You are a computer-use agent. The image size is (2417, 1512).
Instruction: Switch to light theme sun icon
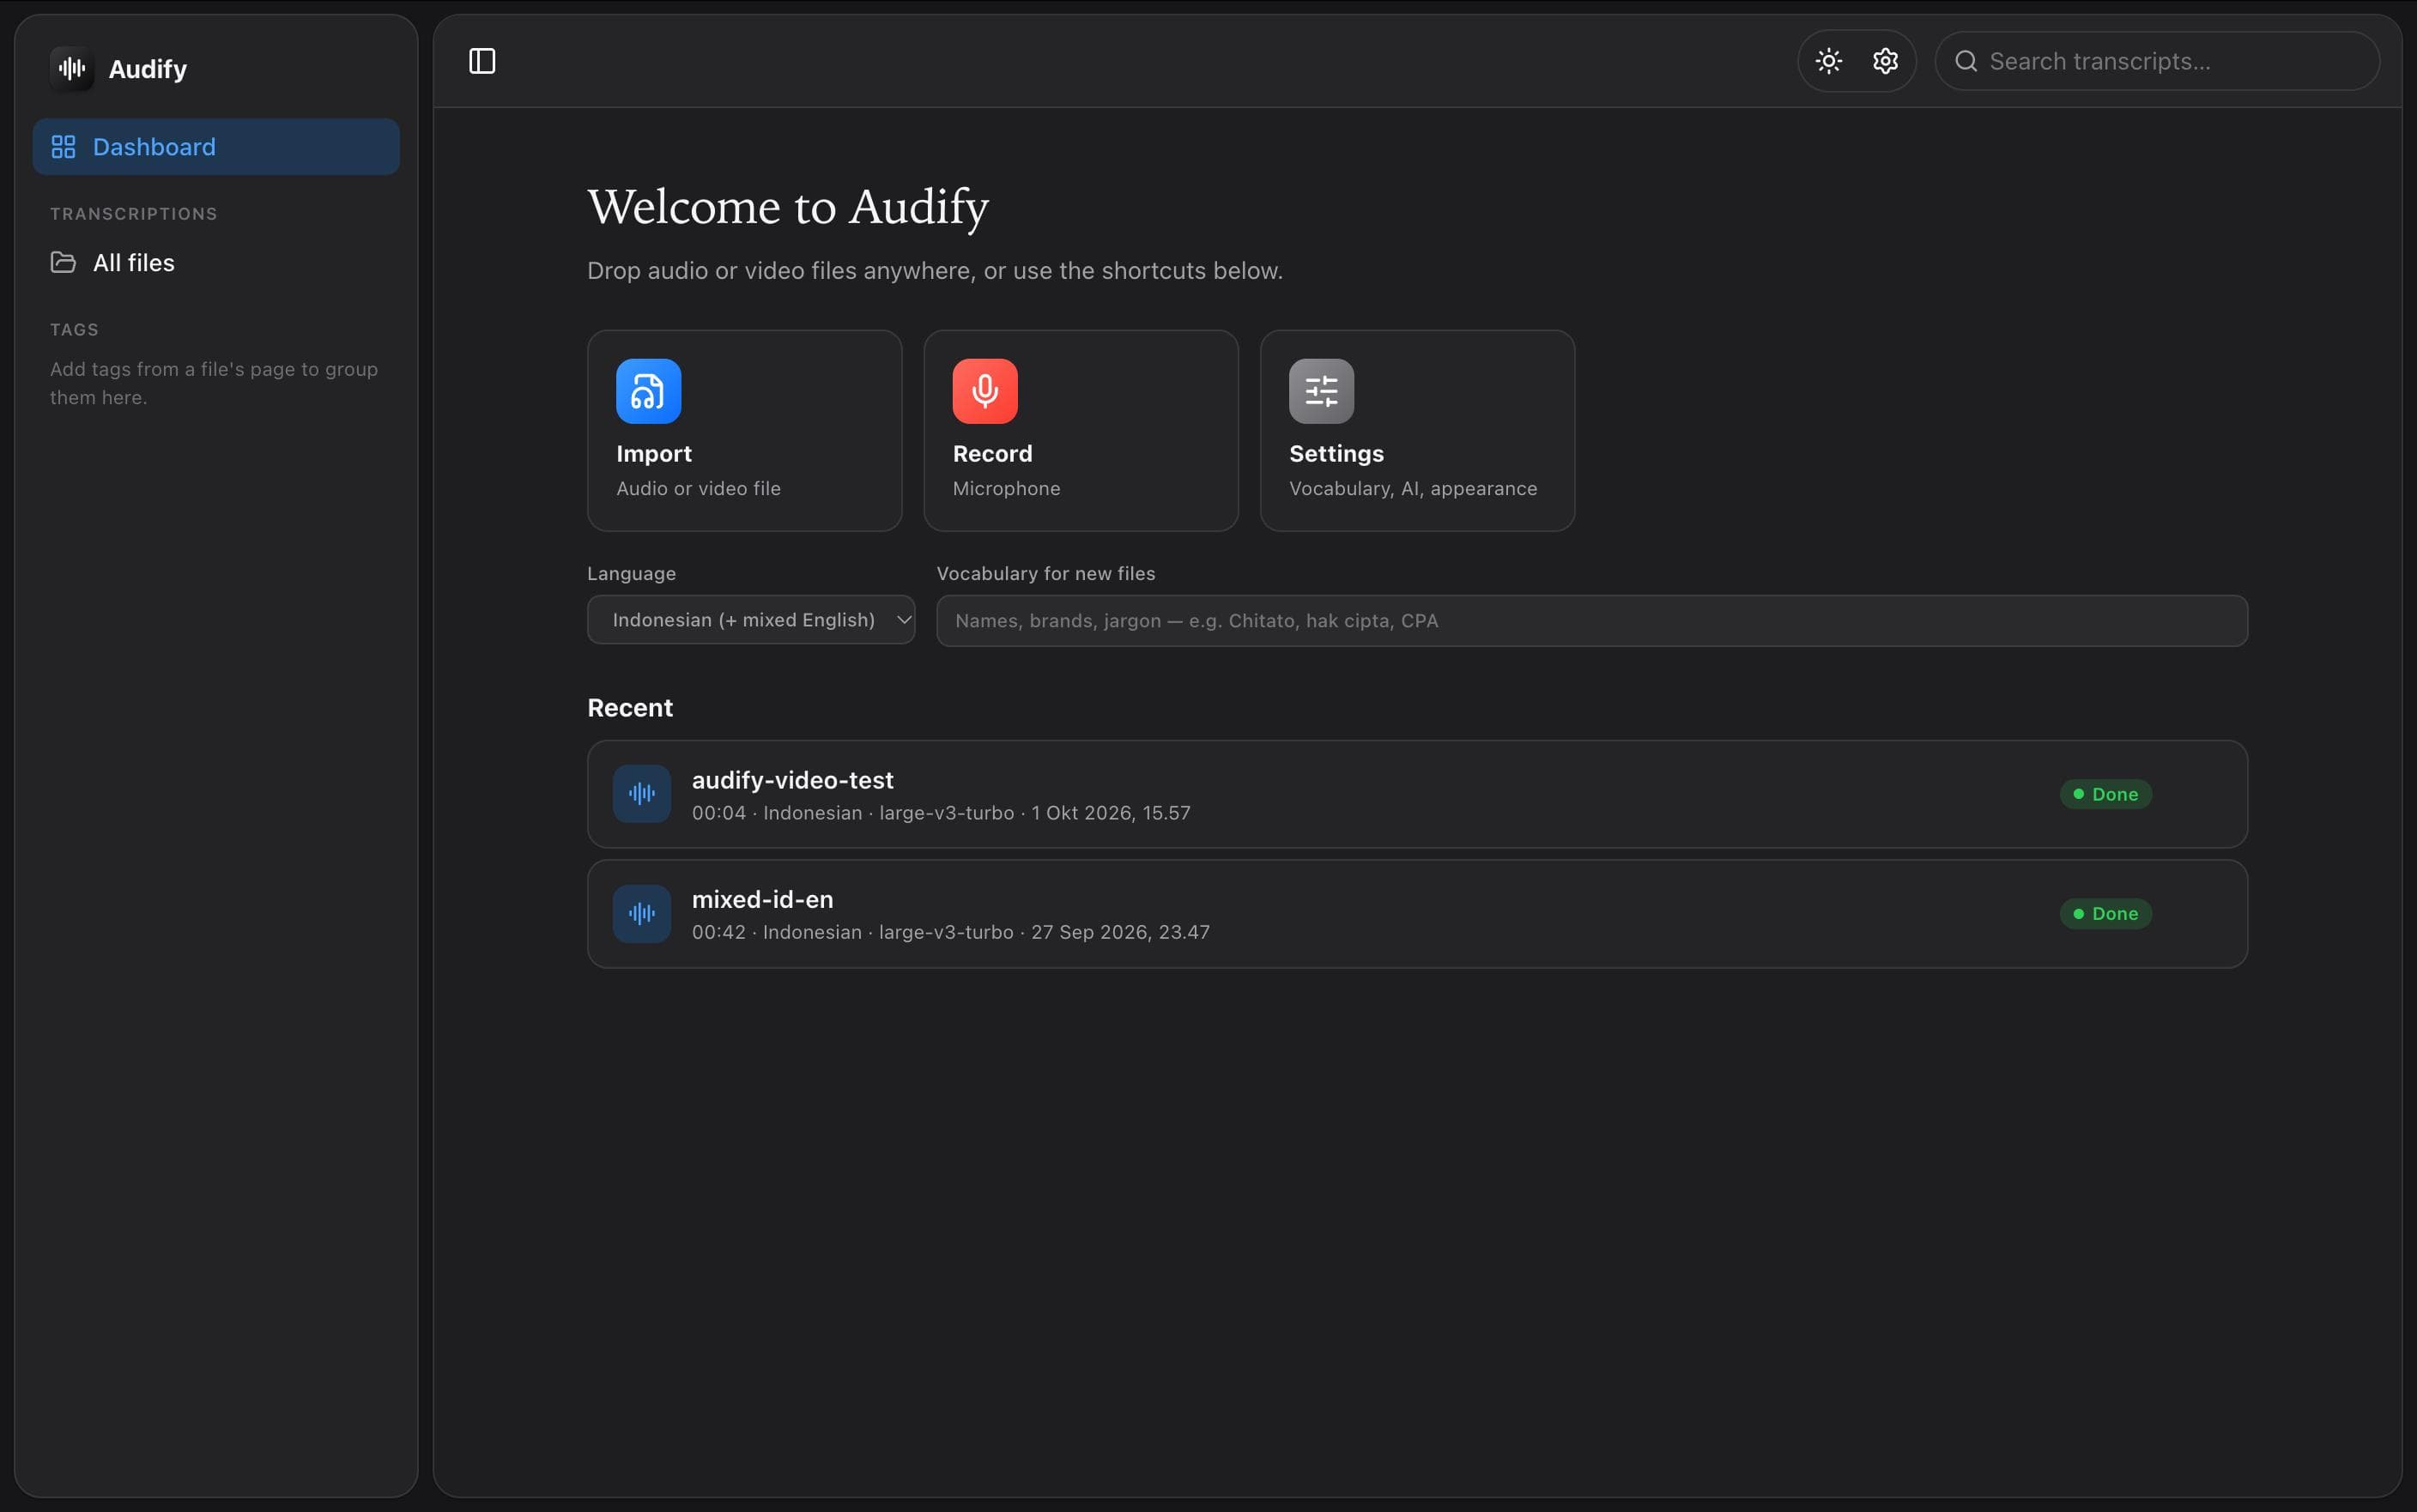(x=1828, y=61)
